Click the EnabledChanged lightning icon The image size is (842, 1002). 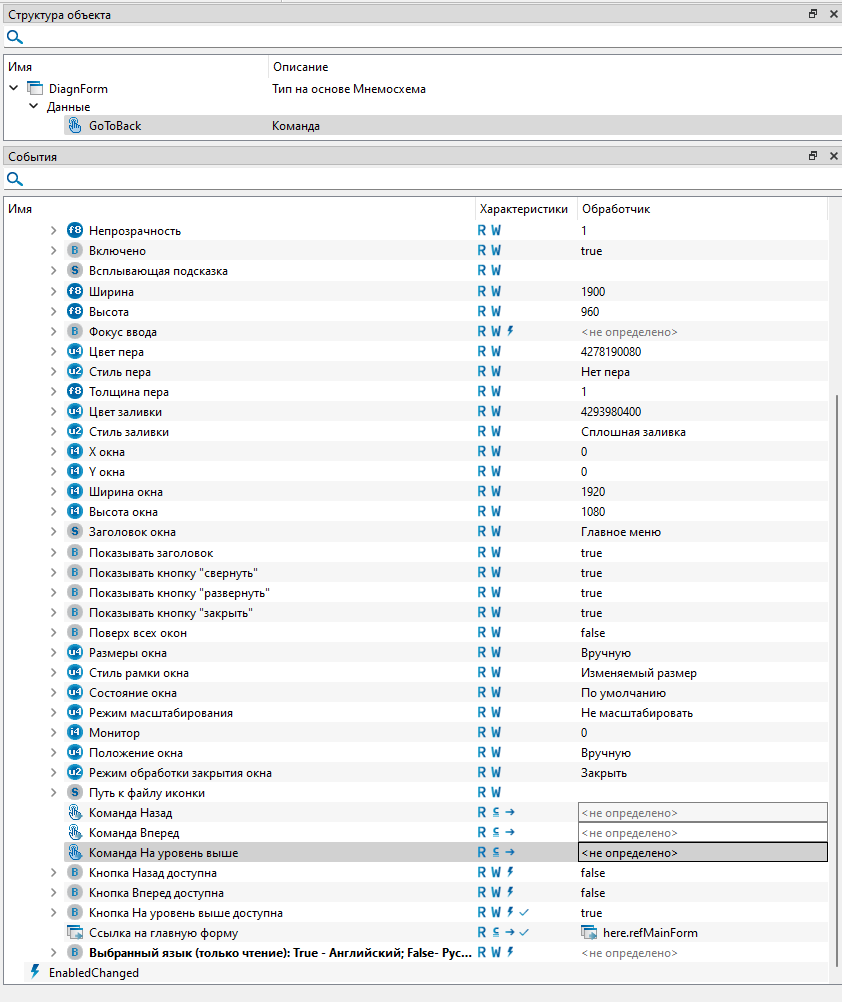35,972
